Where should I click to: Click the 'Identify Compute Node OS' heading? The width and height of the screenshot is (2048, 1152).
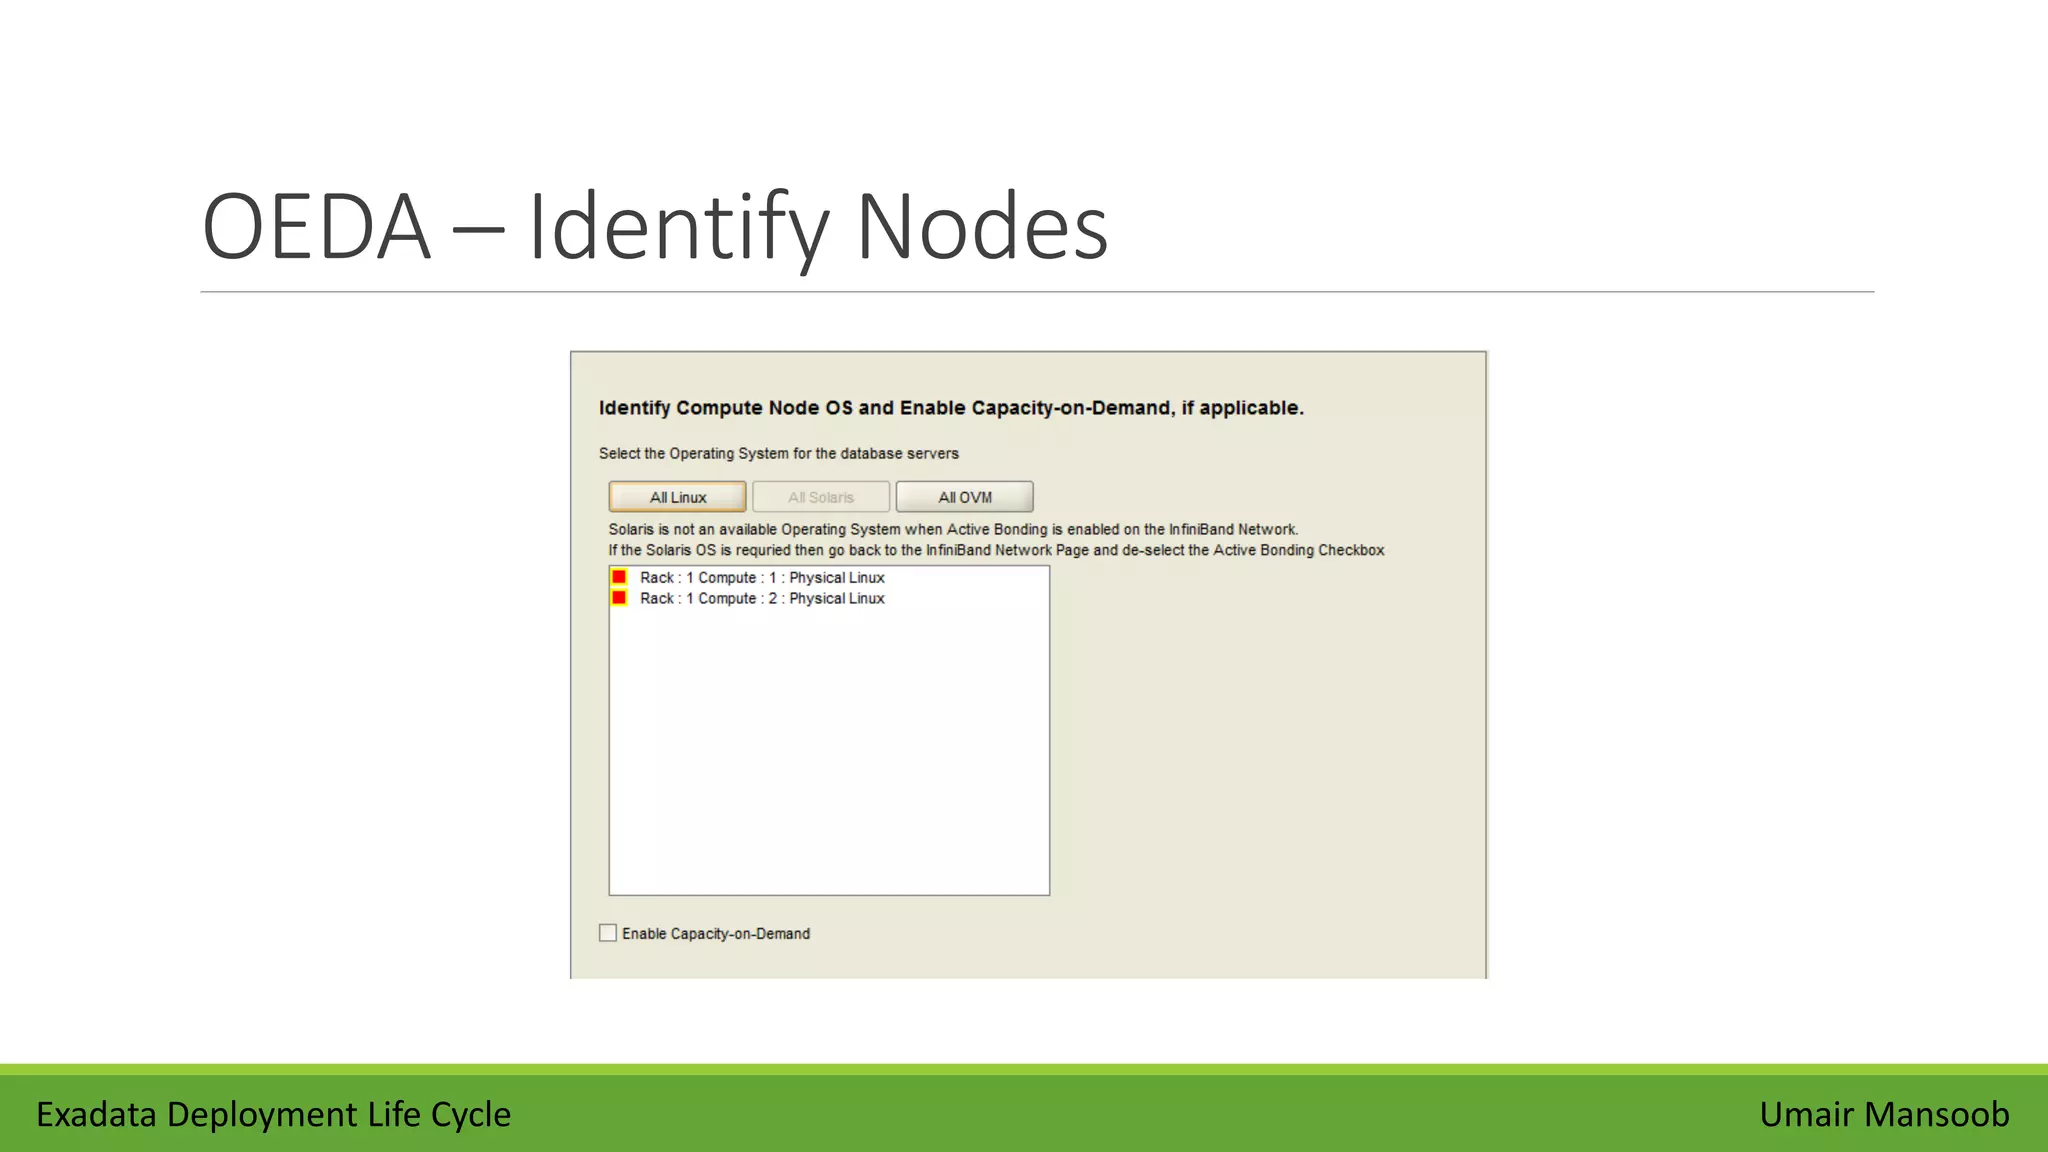tap(951, 408)
